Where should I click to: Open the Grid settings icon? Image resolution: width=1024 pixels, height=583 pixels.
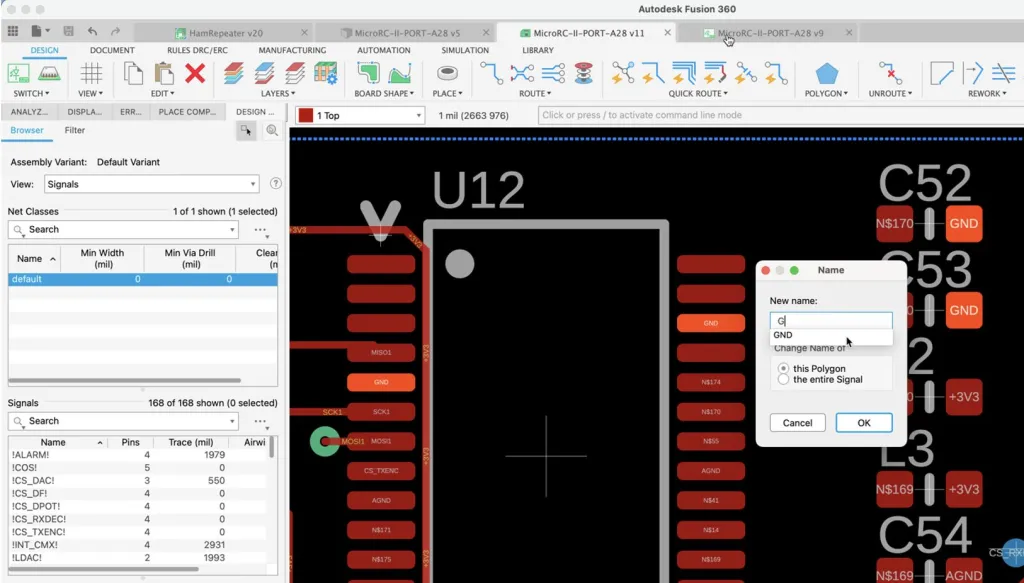tap(91, 73)
